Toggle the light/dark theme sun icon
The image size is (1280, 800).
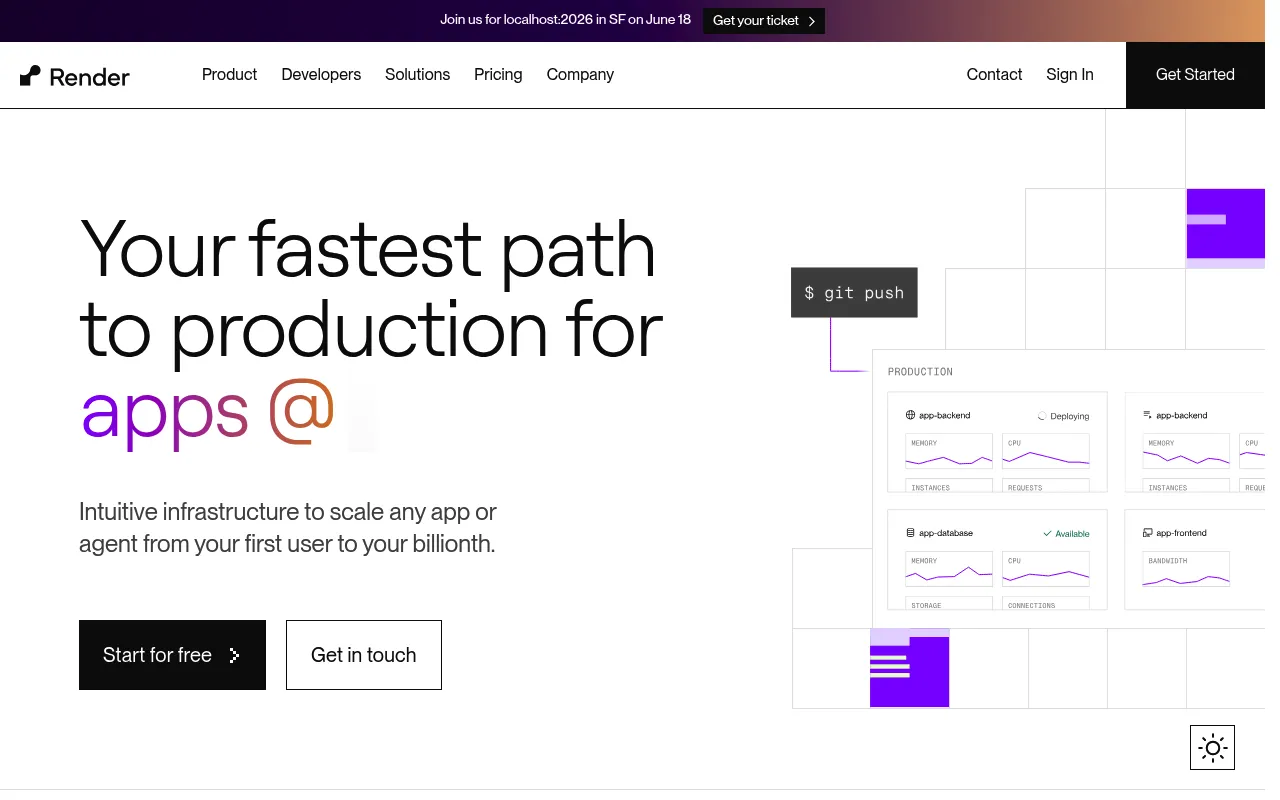click(x=1212, y=747)
